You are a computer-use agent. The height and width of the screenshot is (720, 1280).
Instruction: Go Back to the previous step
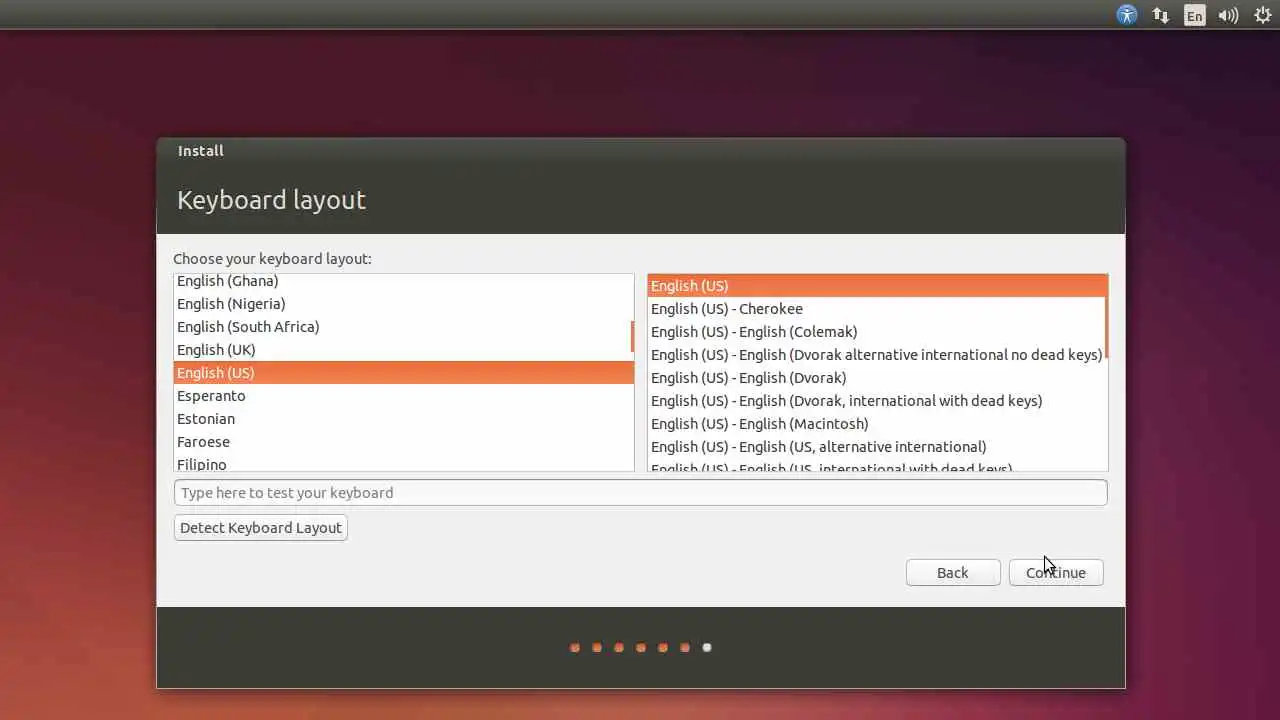click(x=953, y=572)
